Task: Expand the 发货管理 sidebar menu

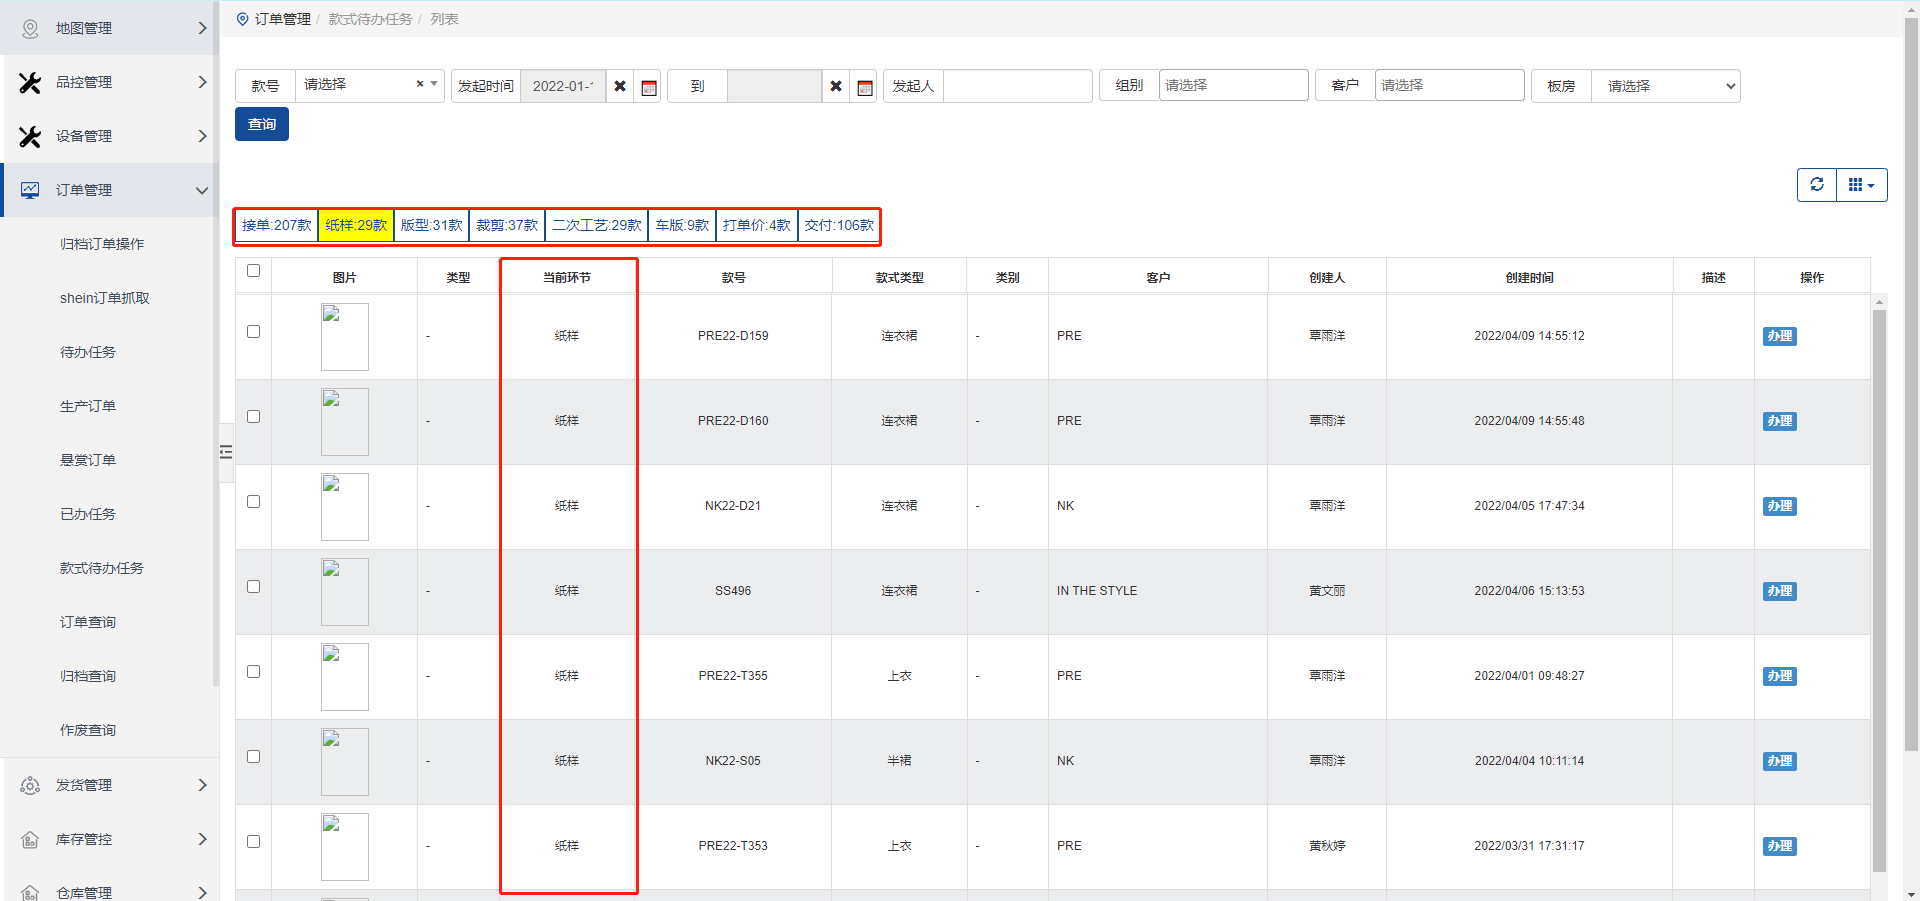Action: pos(110,785)
